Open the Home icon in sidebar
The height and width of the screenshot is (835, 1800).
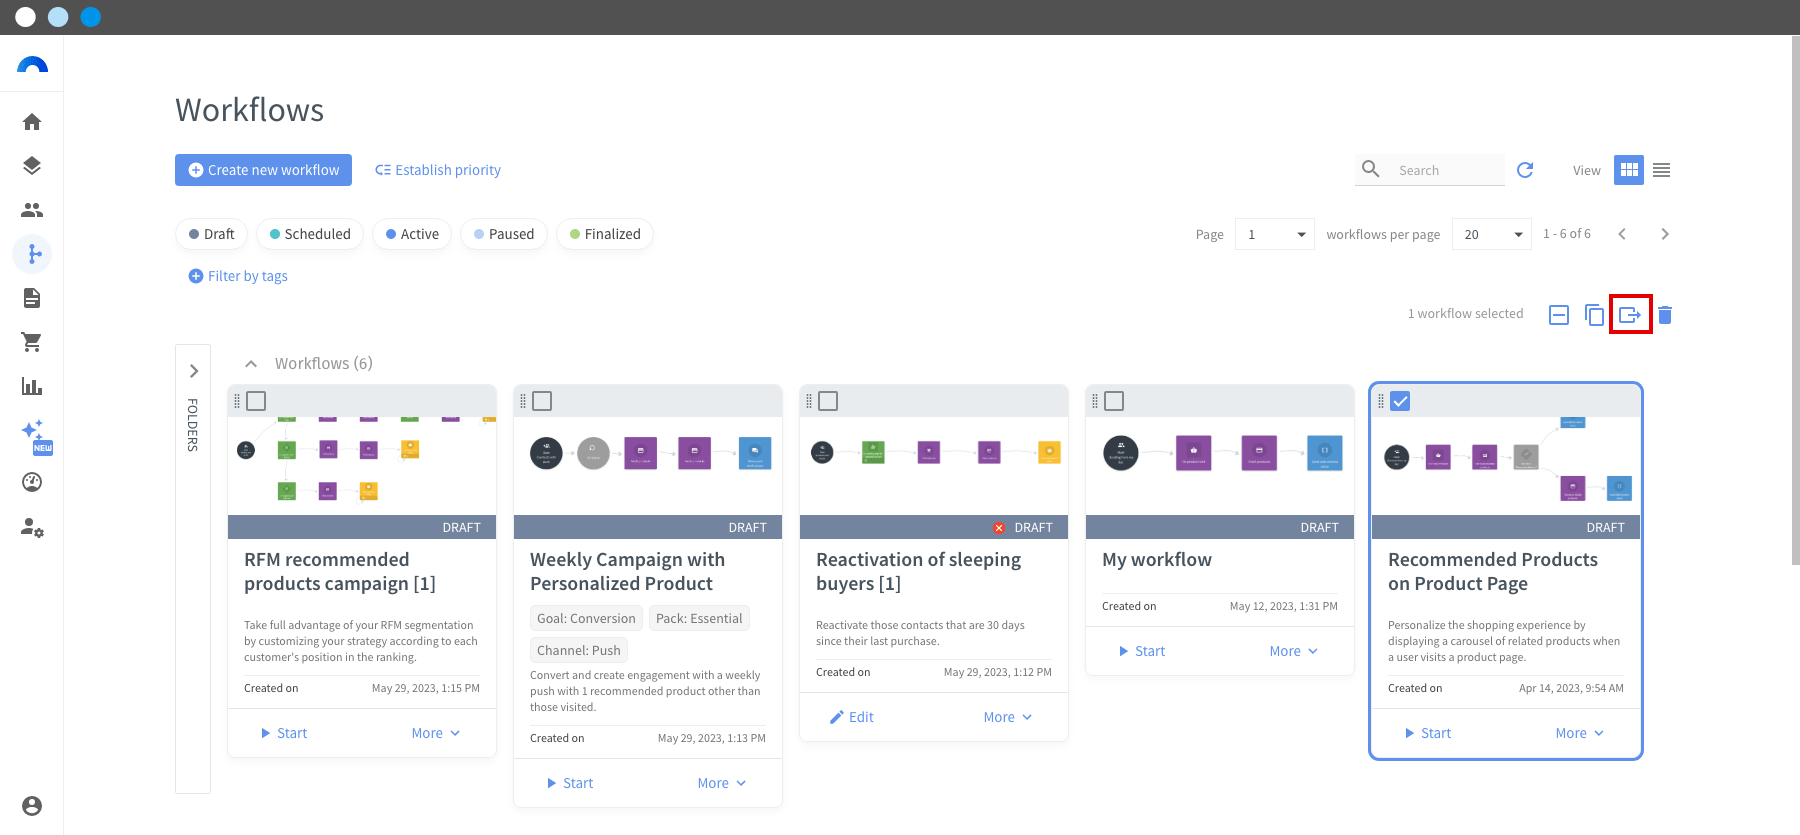(32, 122)
